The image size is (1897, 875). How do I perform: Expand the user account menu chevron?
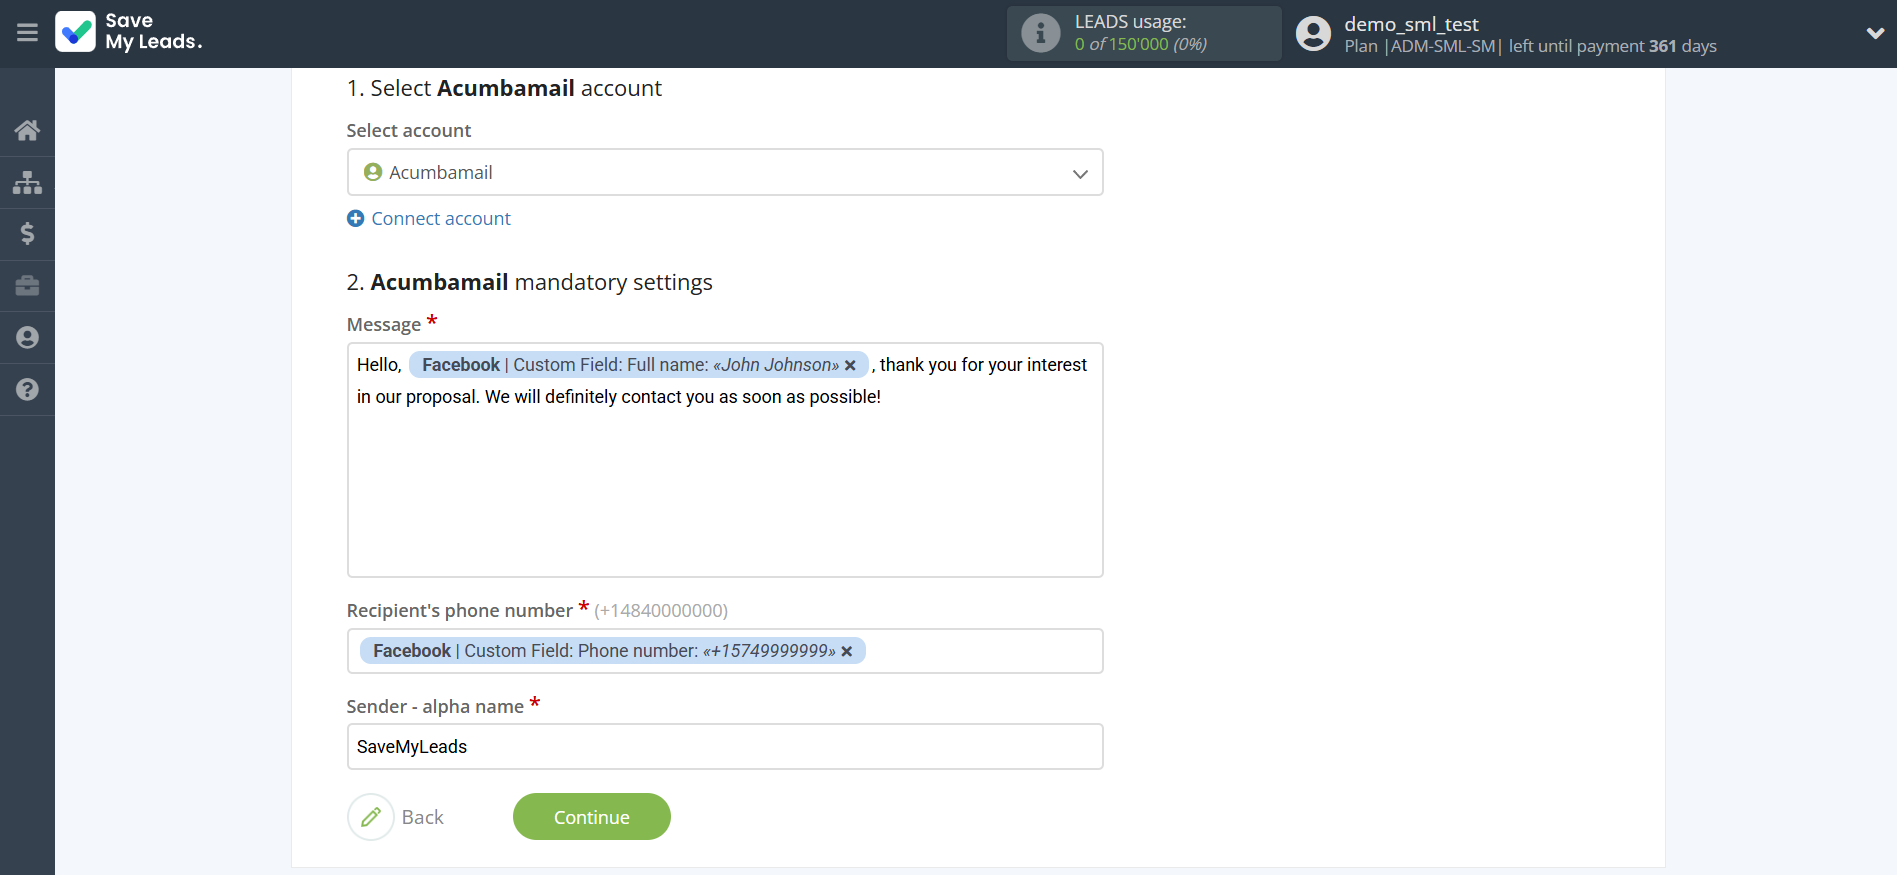(x=1875, y=33)
